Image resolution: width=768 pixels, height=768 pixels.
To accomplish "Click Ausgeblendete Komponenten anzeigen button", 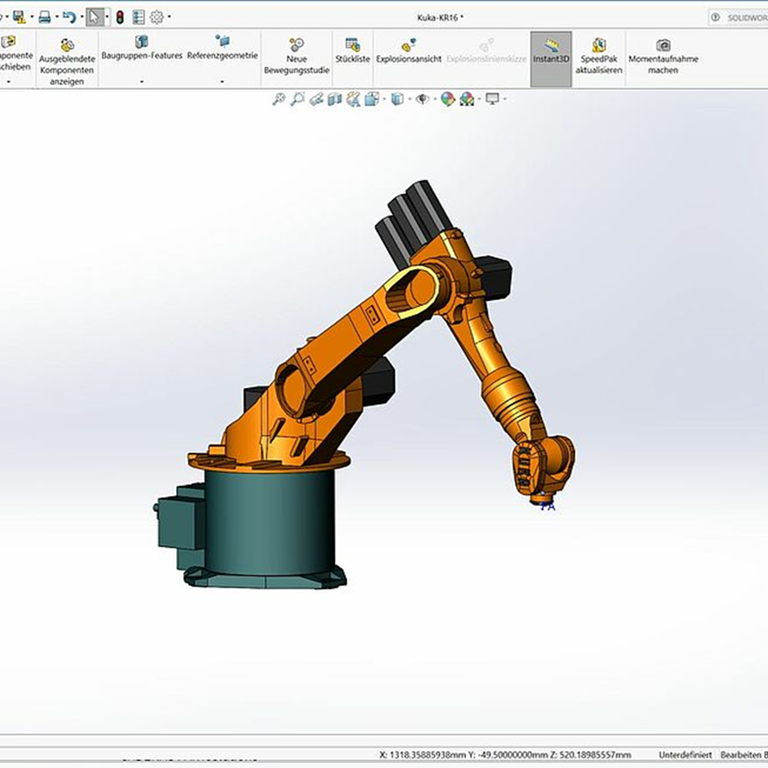I will 67,61.
